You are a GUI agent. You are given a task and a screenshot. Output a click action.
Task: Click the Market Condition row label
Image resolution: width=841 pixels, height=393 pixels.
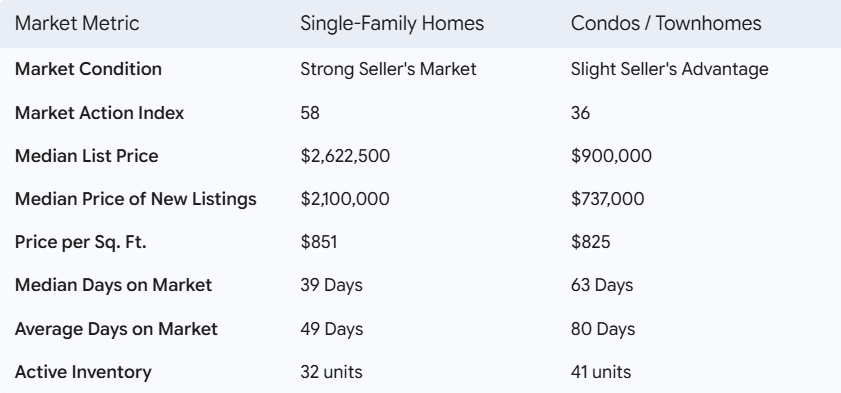coord(88,69)
